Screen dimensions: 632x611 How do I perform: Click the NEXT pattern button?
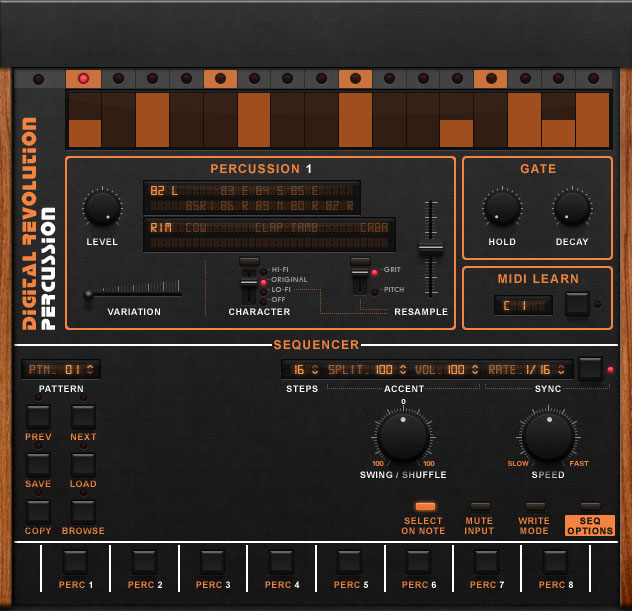tap(83, 417)
